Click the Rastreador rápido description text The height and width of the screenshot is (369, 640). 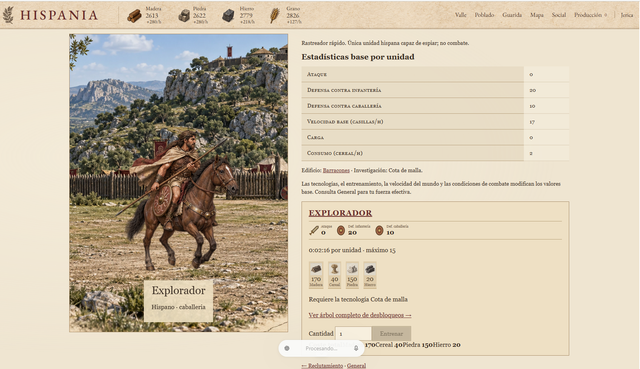[385, 43]
